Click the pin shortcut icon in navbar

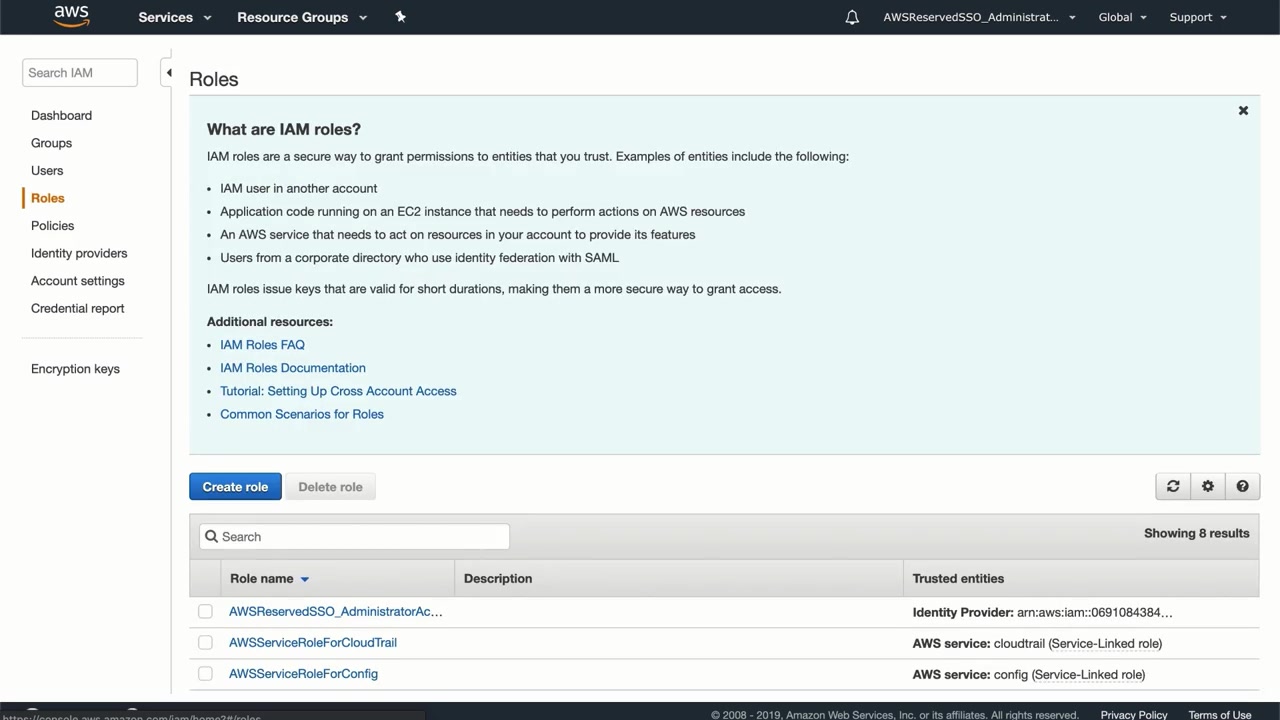[400, 17]
